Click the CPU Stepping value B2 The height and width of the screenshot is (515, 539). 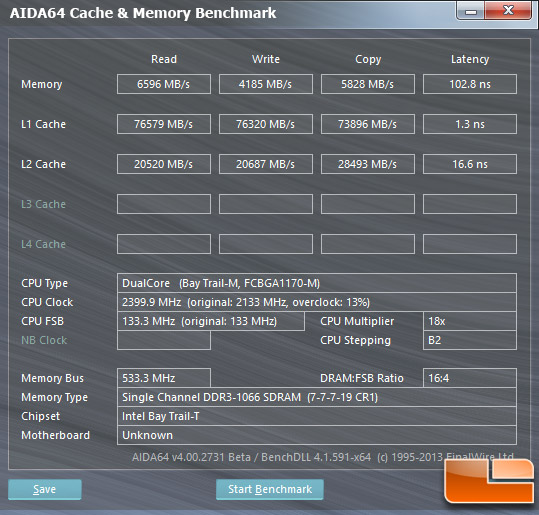click(470, 340)
